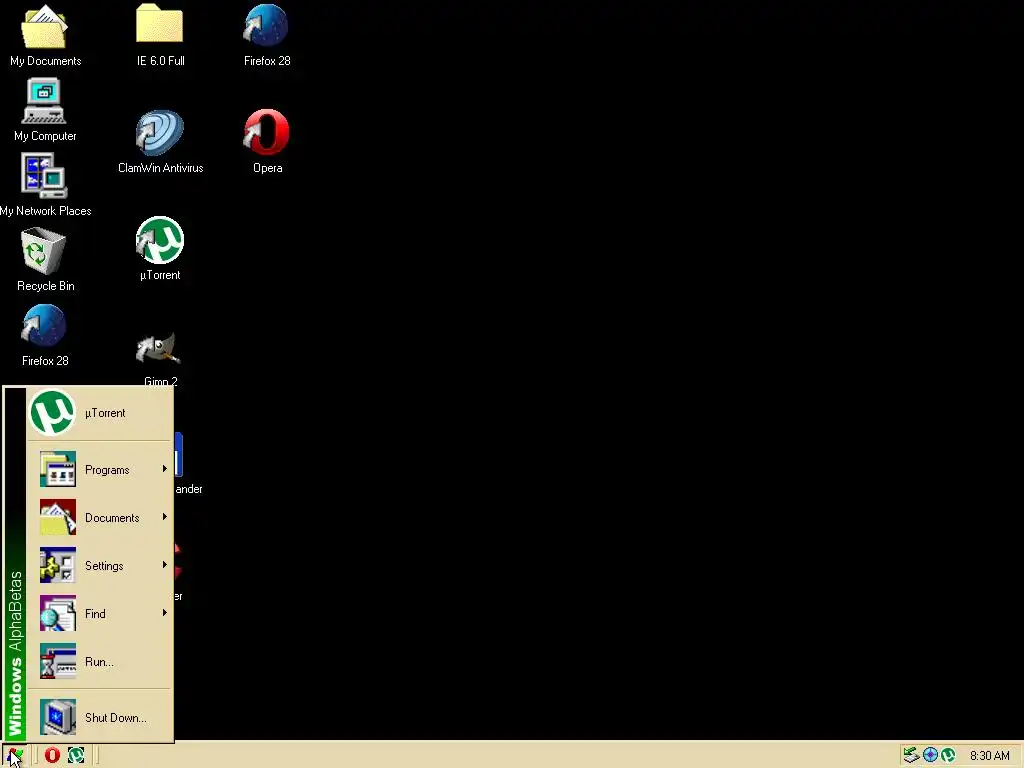The image size is (1024, 768).
Task: Launch Opera from quick launch bar
Action: 52,756
